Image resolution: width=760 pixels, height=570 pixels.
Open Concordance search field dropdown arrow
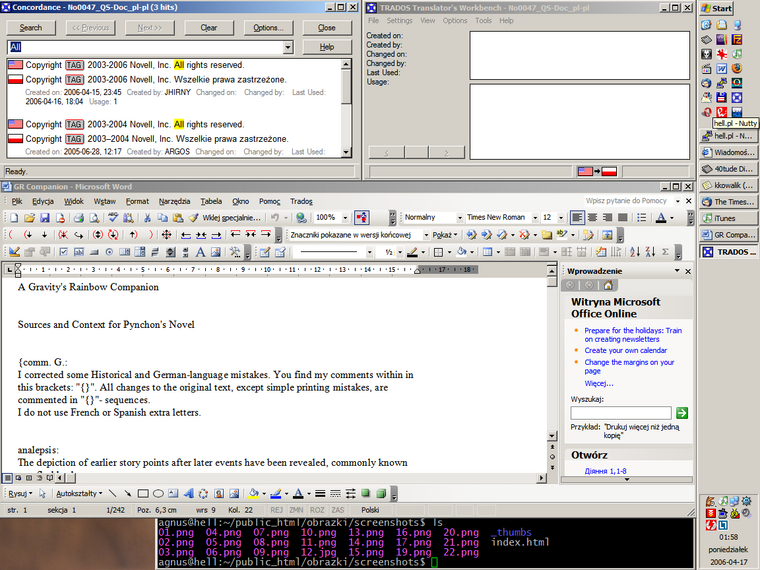point(288,47)
